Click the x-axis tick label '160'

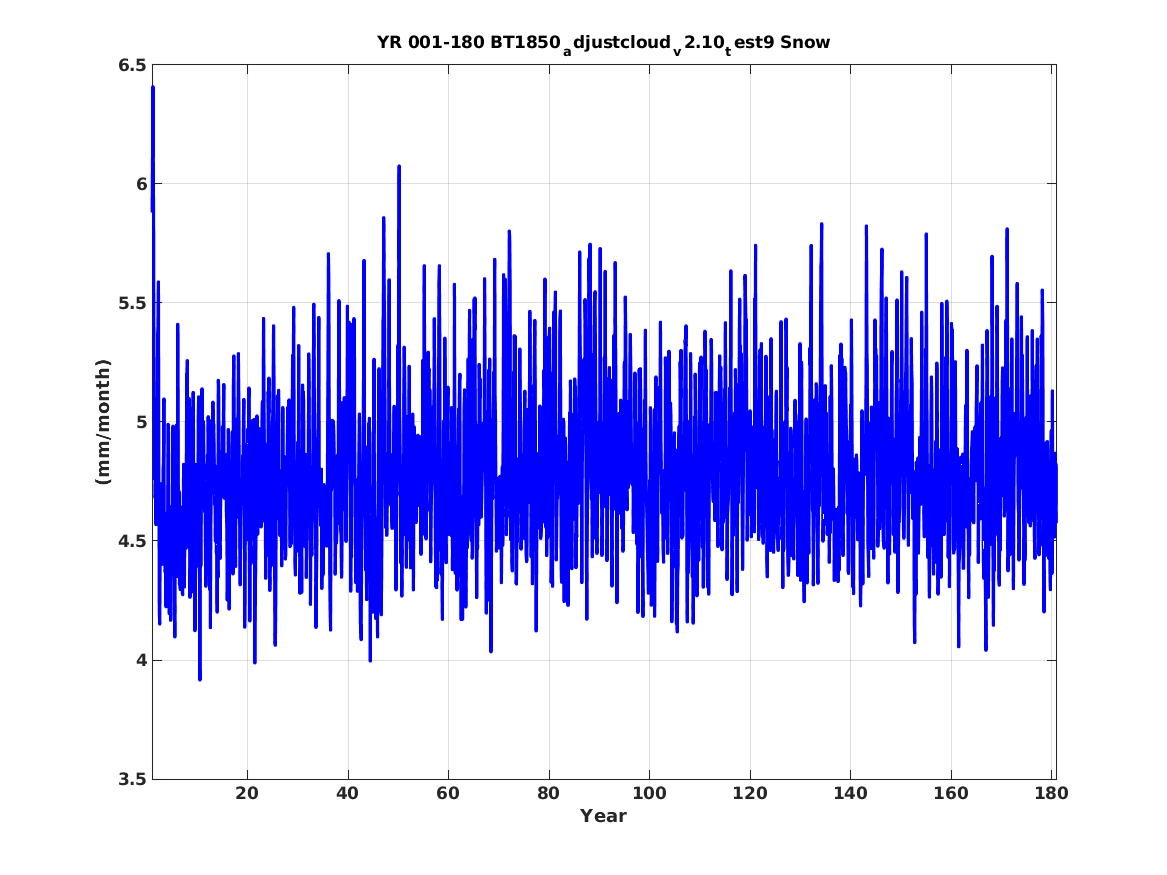pos(951,793)
